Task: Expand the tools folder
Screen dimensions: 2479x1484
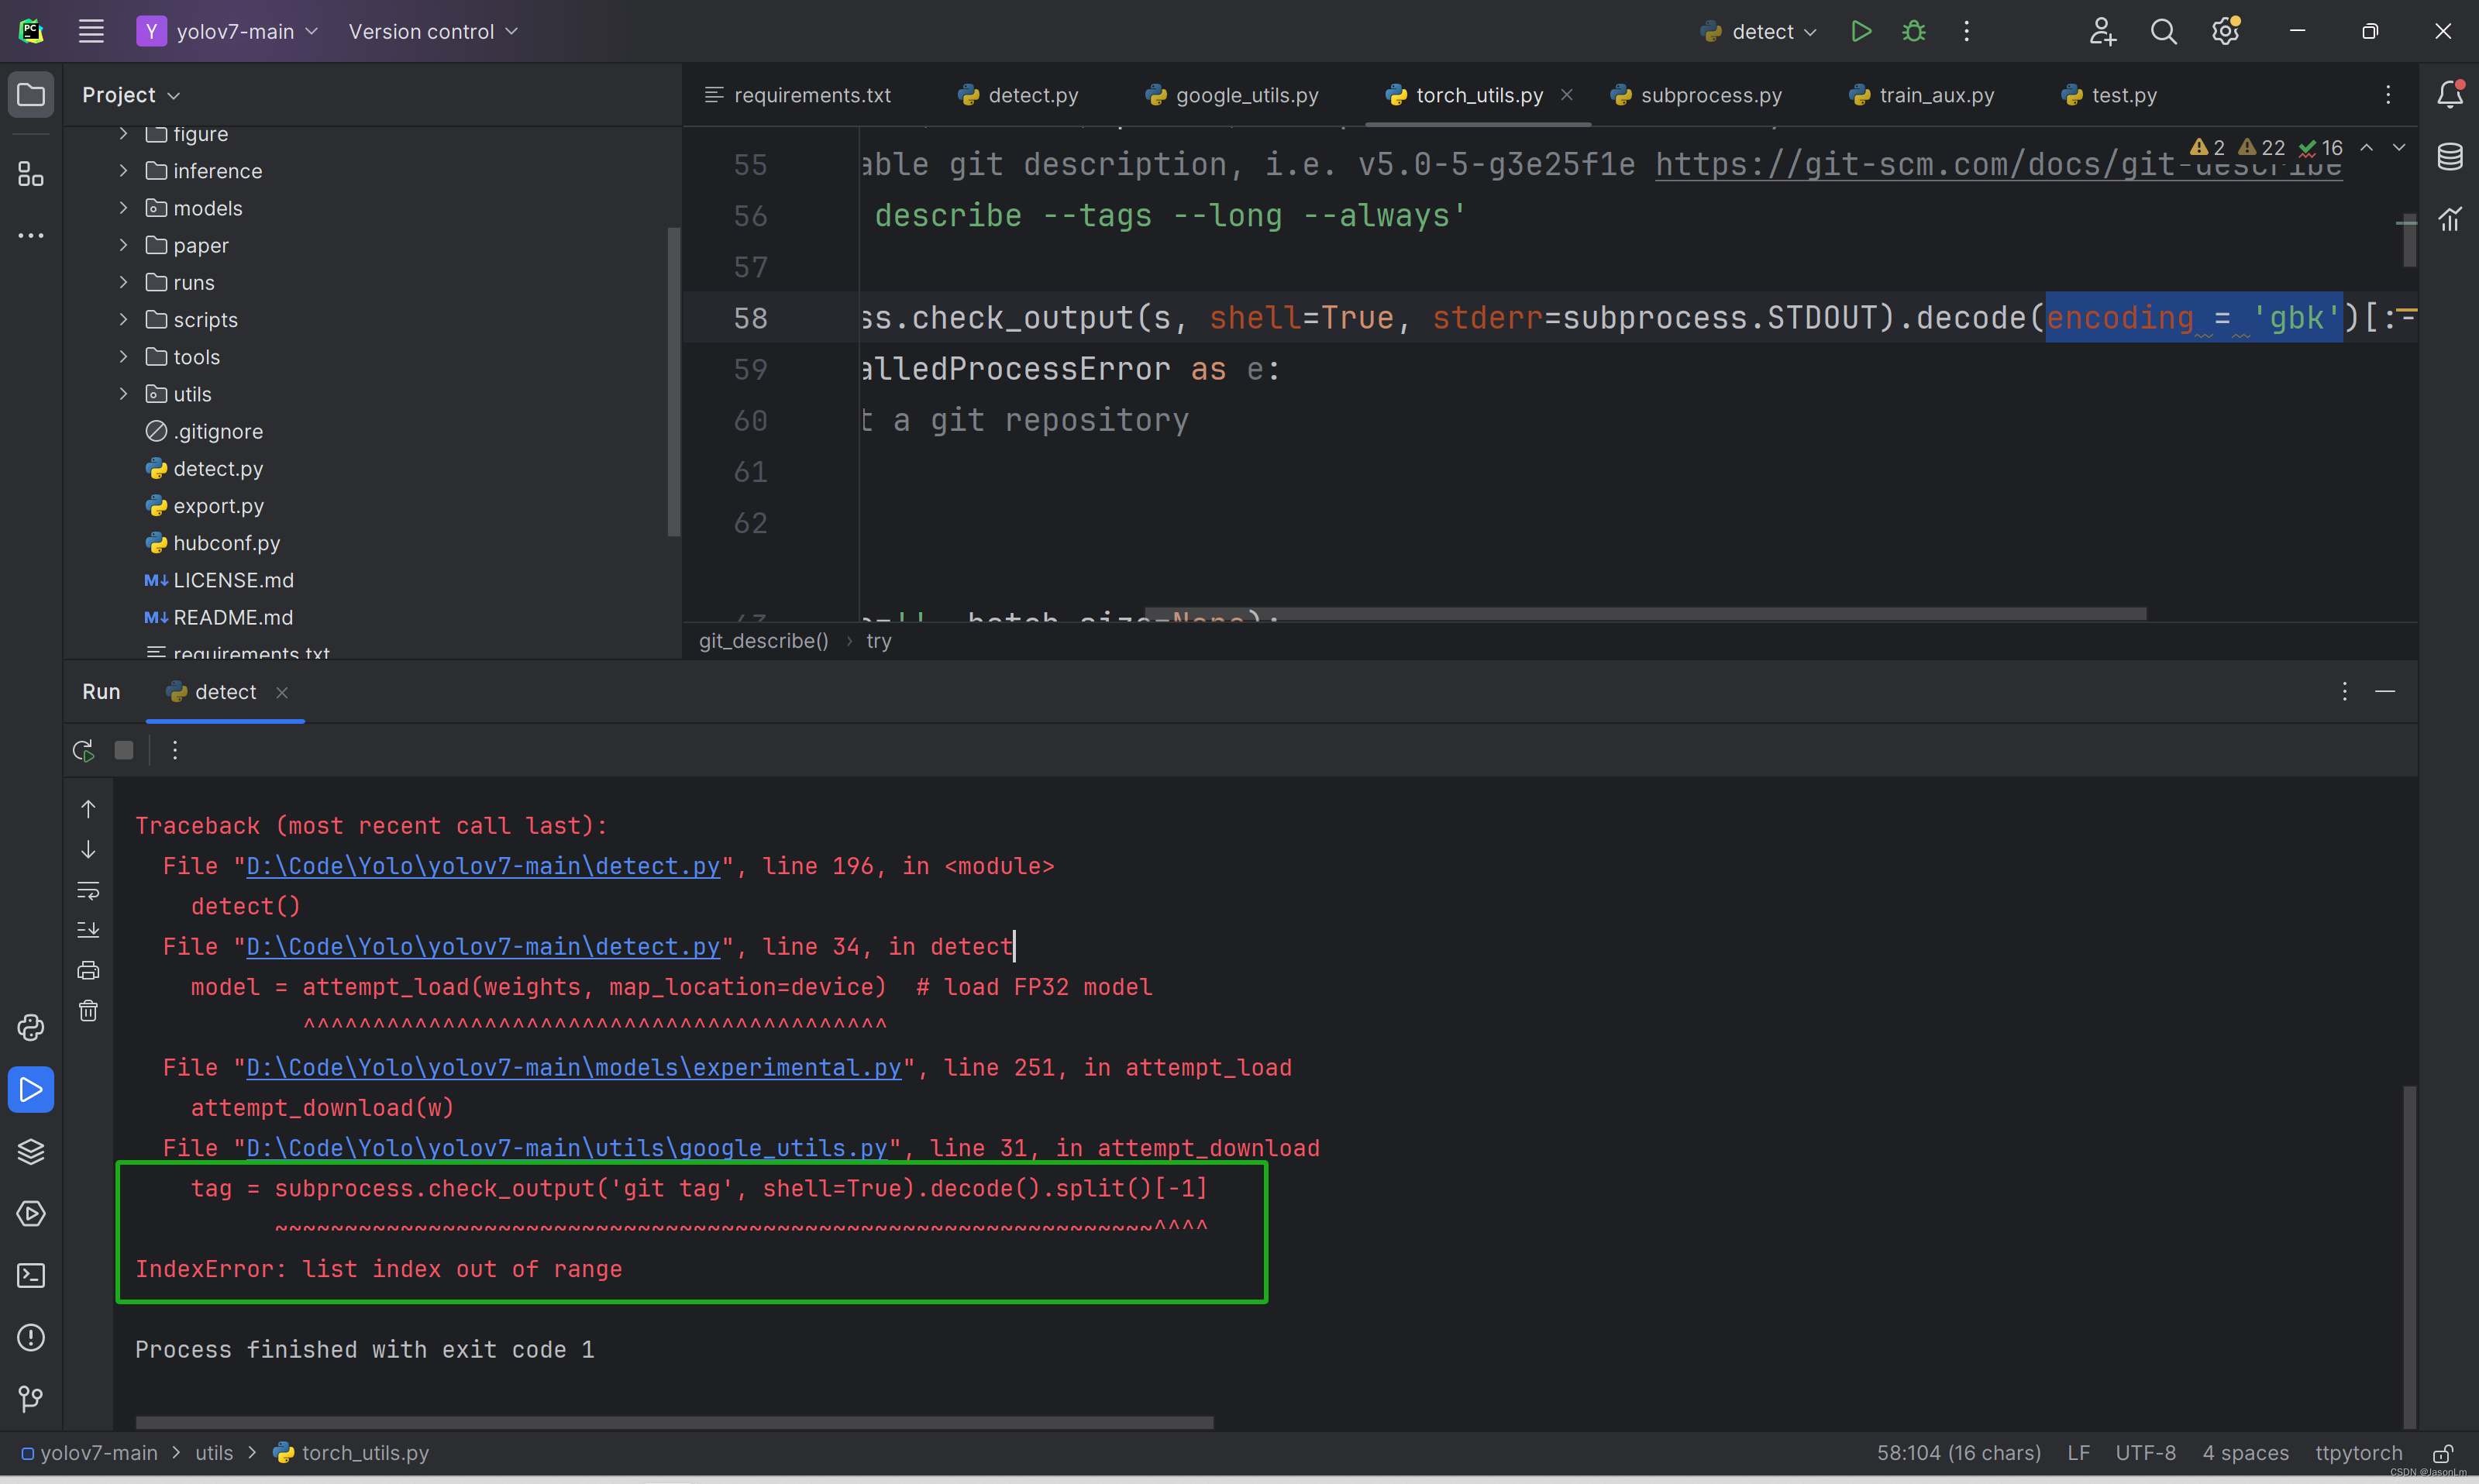Action: [123, 357]
